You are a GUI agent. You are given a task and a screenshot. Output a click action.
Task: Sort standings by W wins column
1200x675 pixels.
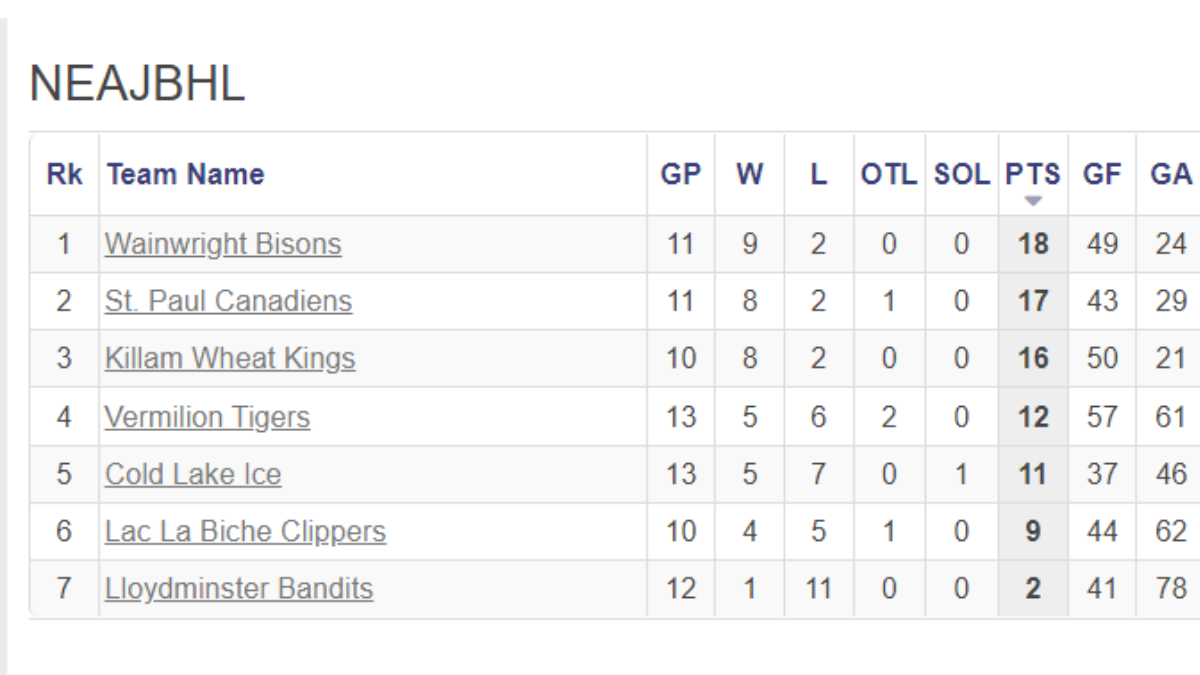click(749, 174)
